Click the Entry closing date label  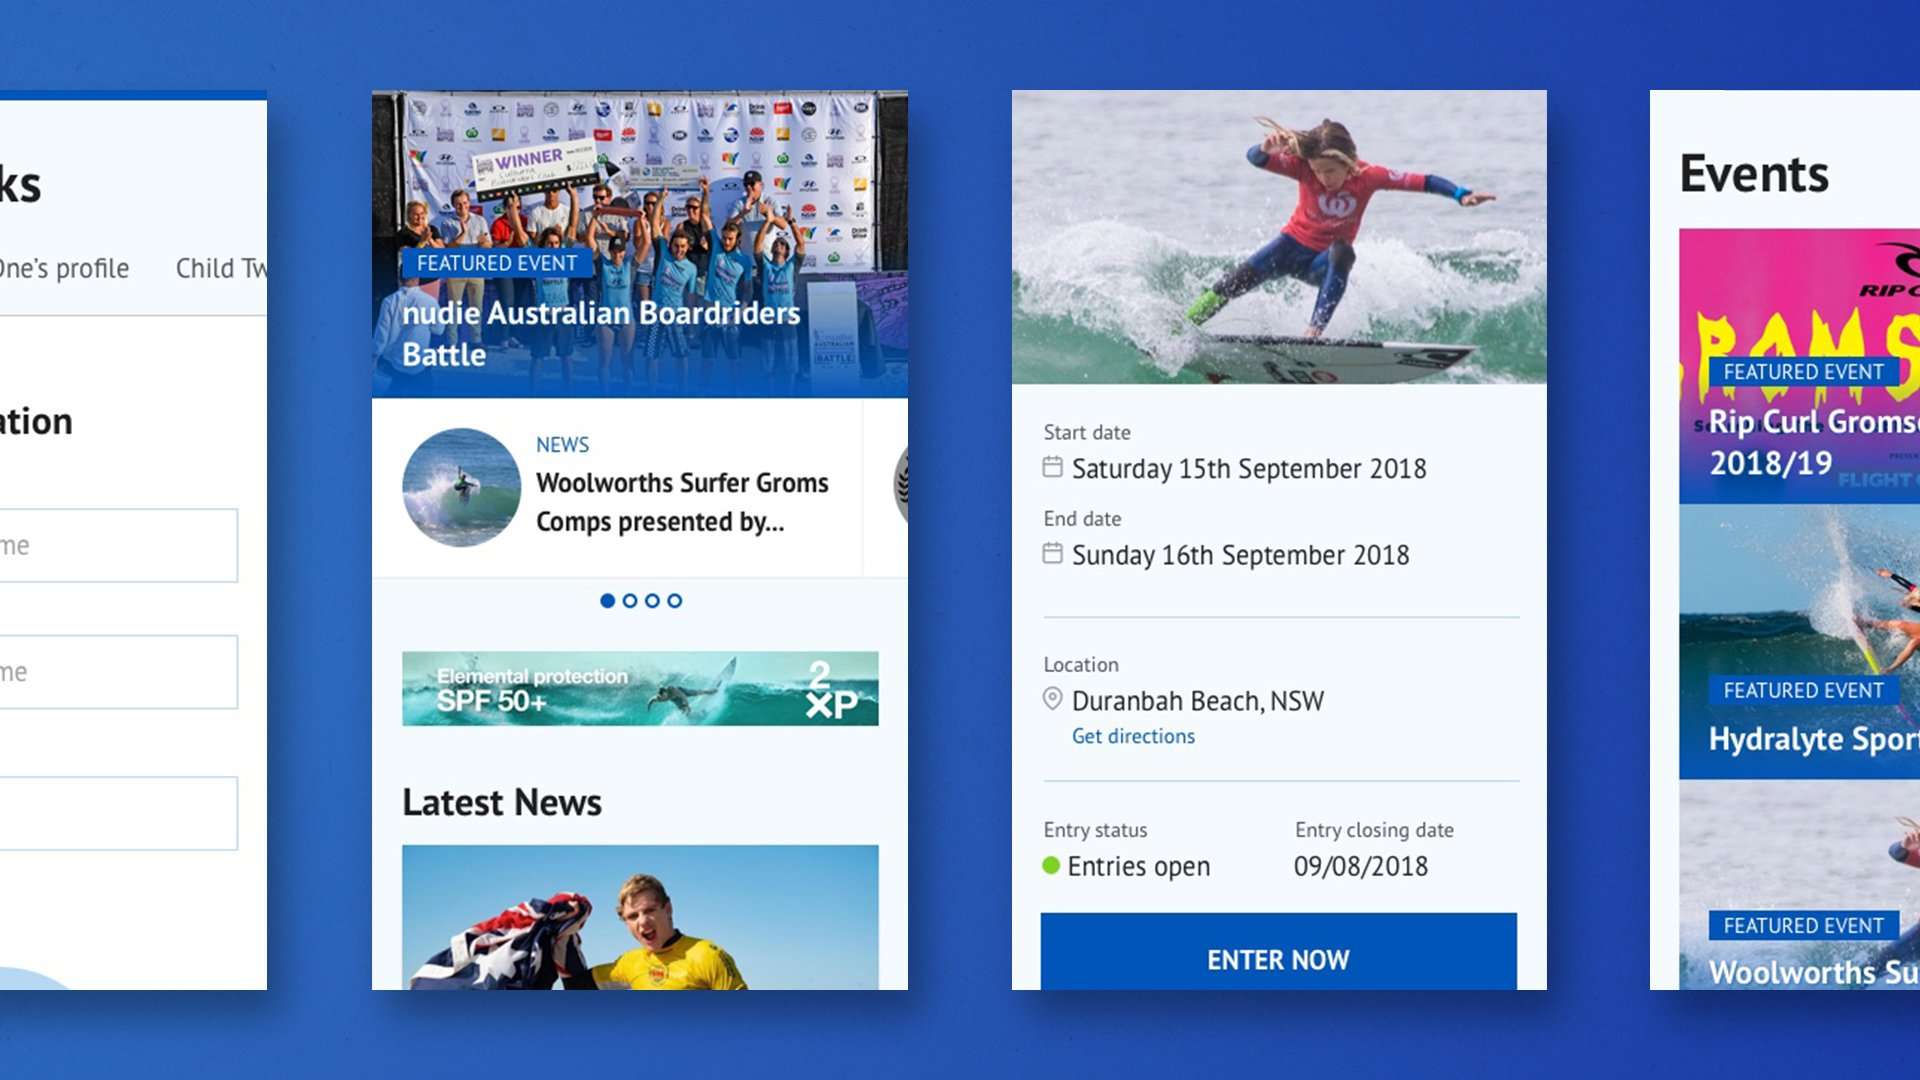(1374, 830)
